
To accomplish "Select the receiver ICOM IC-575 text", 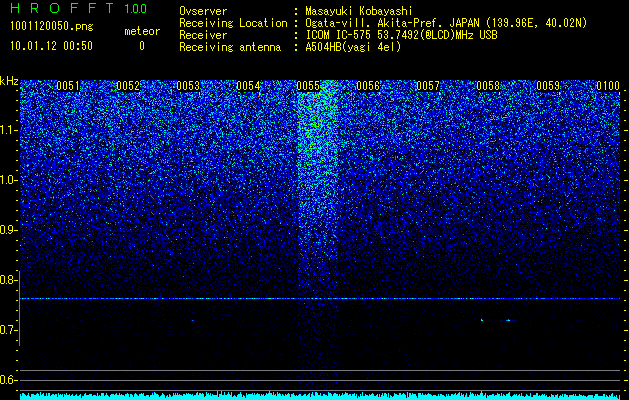I will (401, 35).
